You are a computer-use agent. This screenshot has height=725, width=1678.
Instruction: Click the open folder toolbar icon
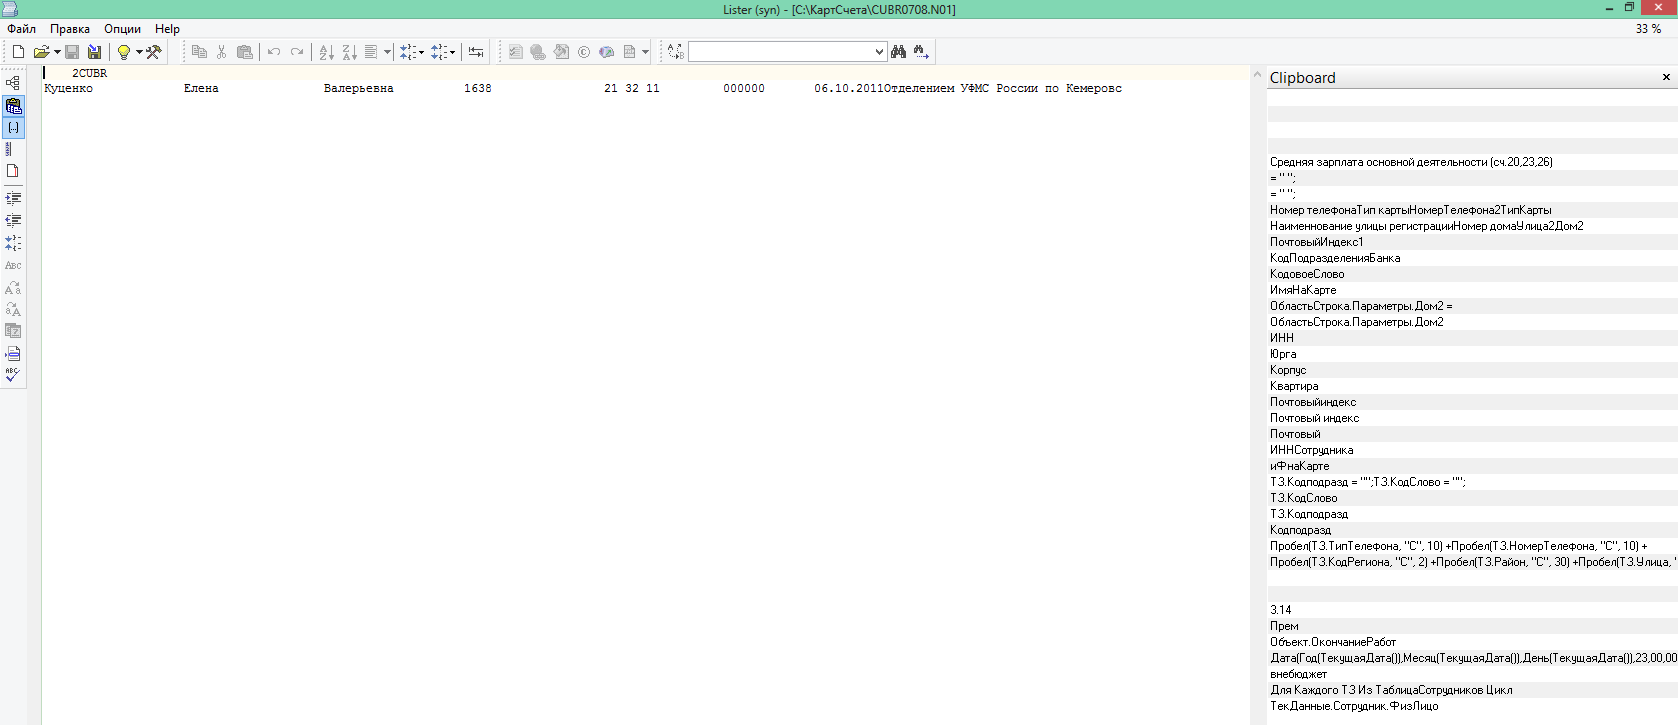41,52
